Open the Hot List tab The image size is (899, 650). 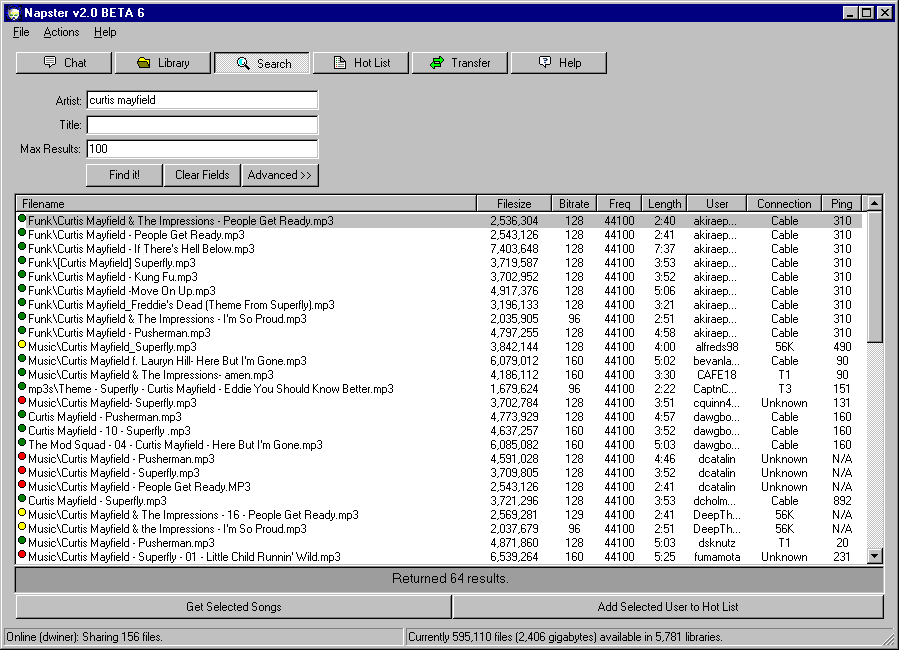pyautogui.click(x=361, y=63)
